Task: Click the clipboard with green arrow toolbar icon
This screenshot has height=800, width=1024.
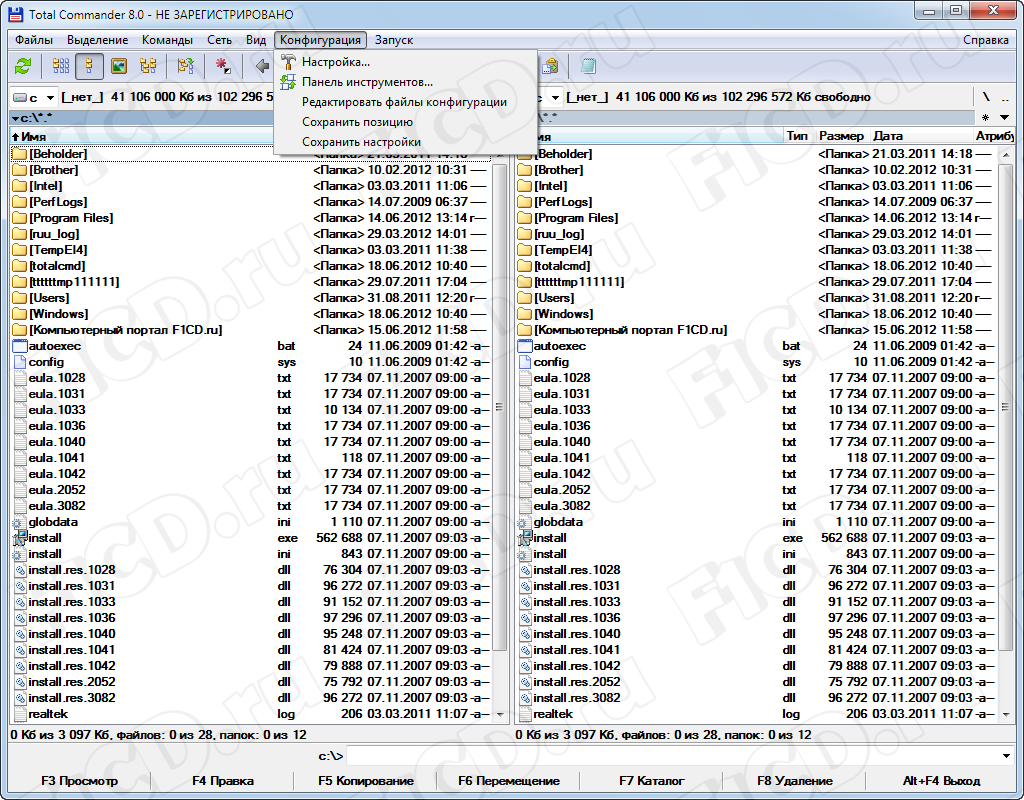Action: pyautogui.click(x=551, y=66)
